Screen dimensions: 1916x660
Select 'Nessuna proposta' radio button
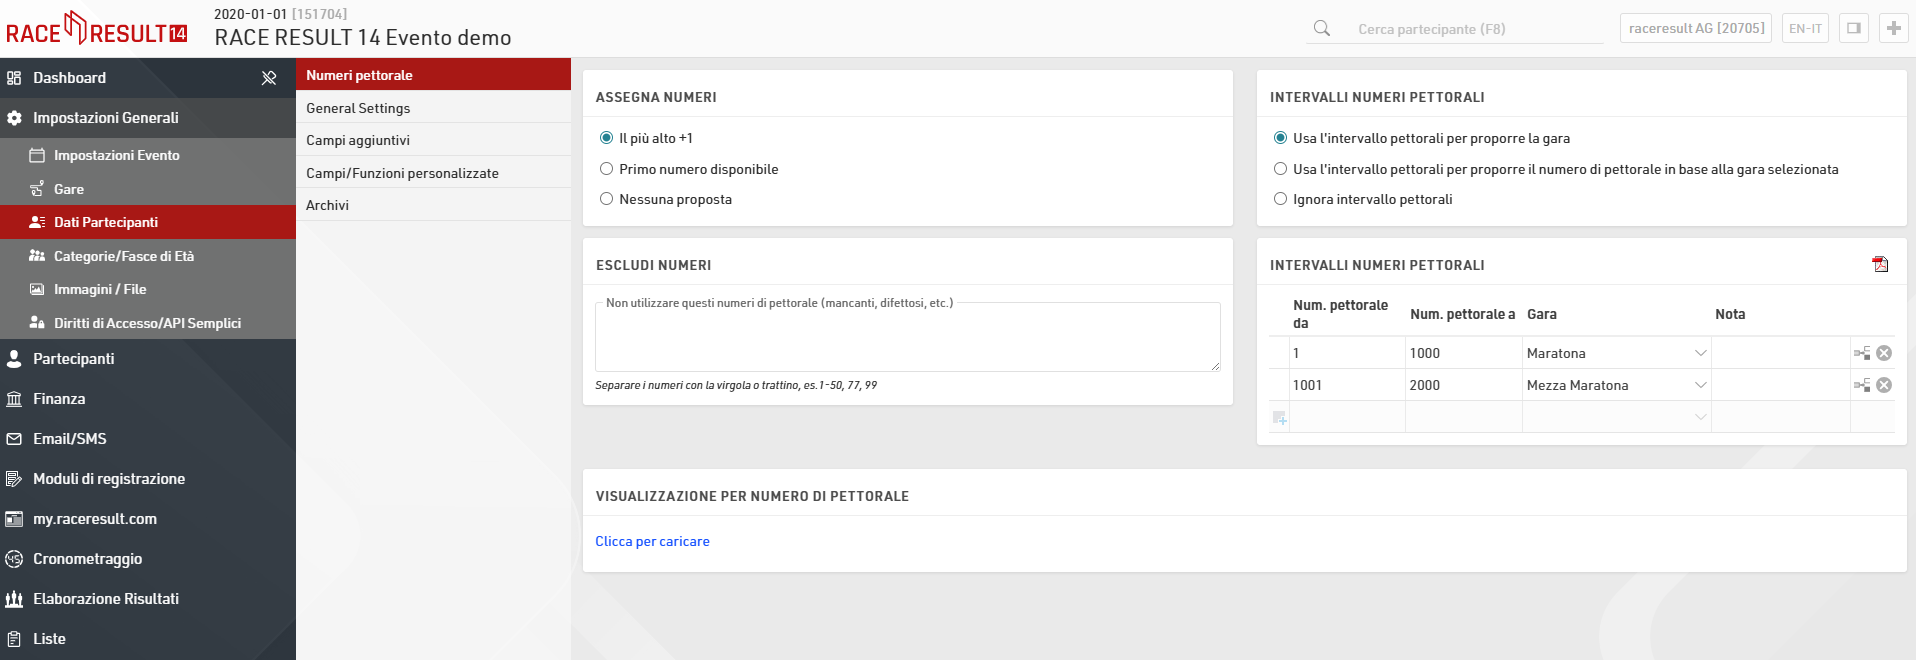tap(606, 199)
